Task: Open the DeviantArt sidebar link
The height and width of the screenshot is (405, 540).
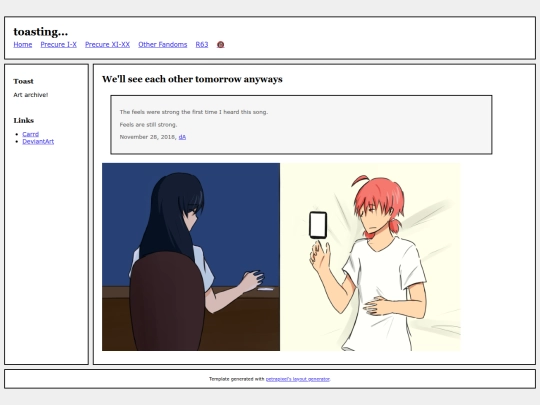Action: point(38,142)
